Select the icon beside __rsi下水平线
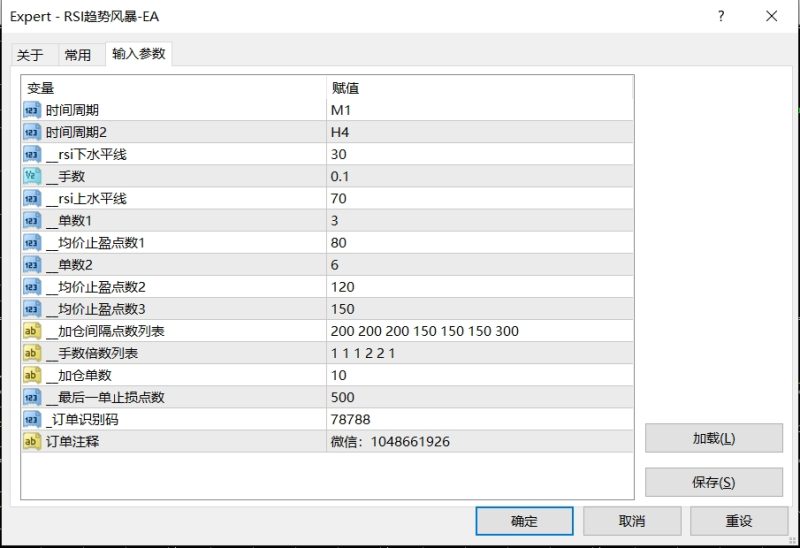 32,154
